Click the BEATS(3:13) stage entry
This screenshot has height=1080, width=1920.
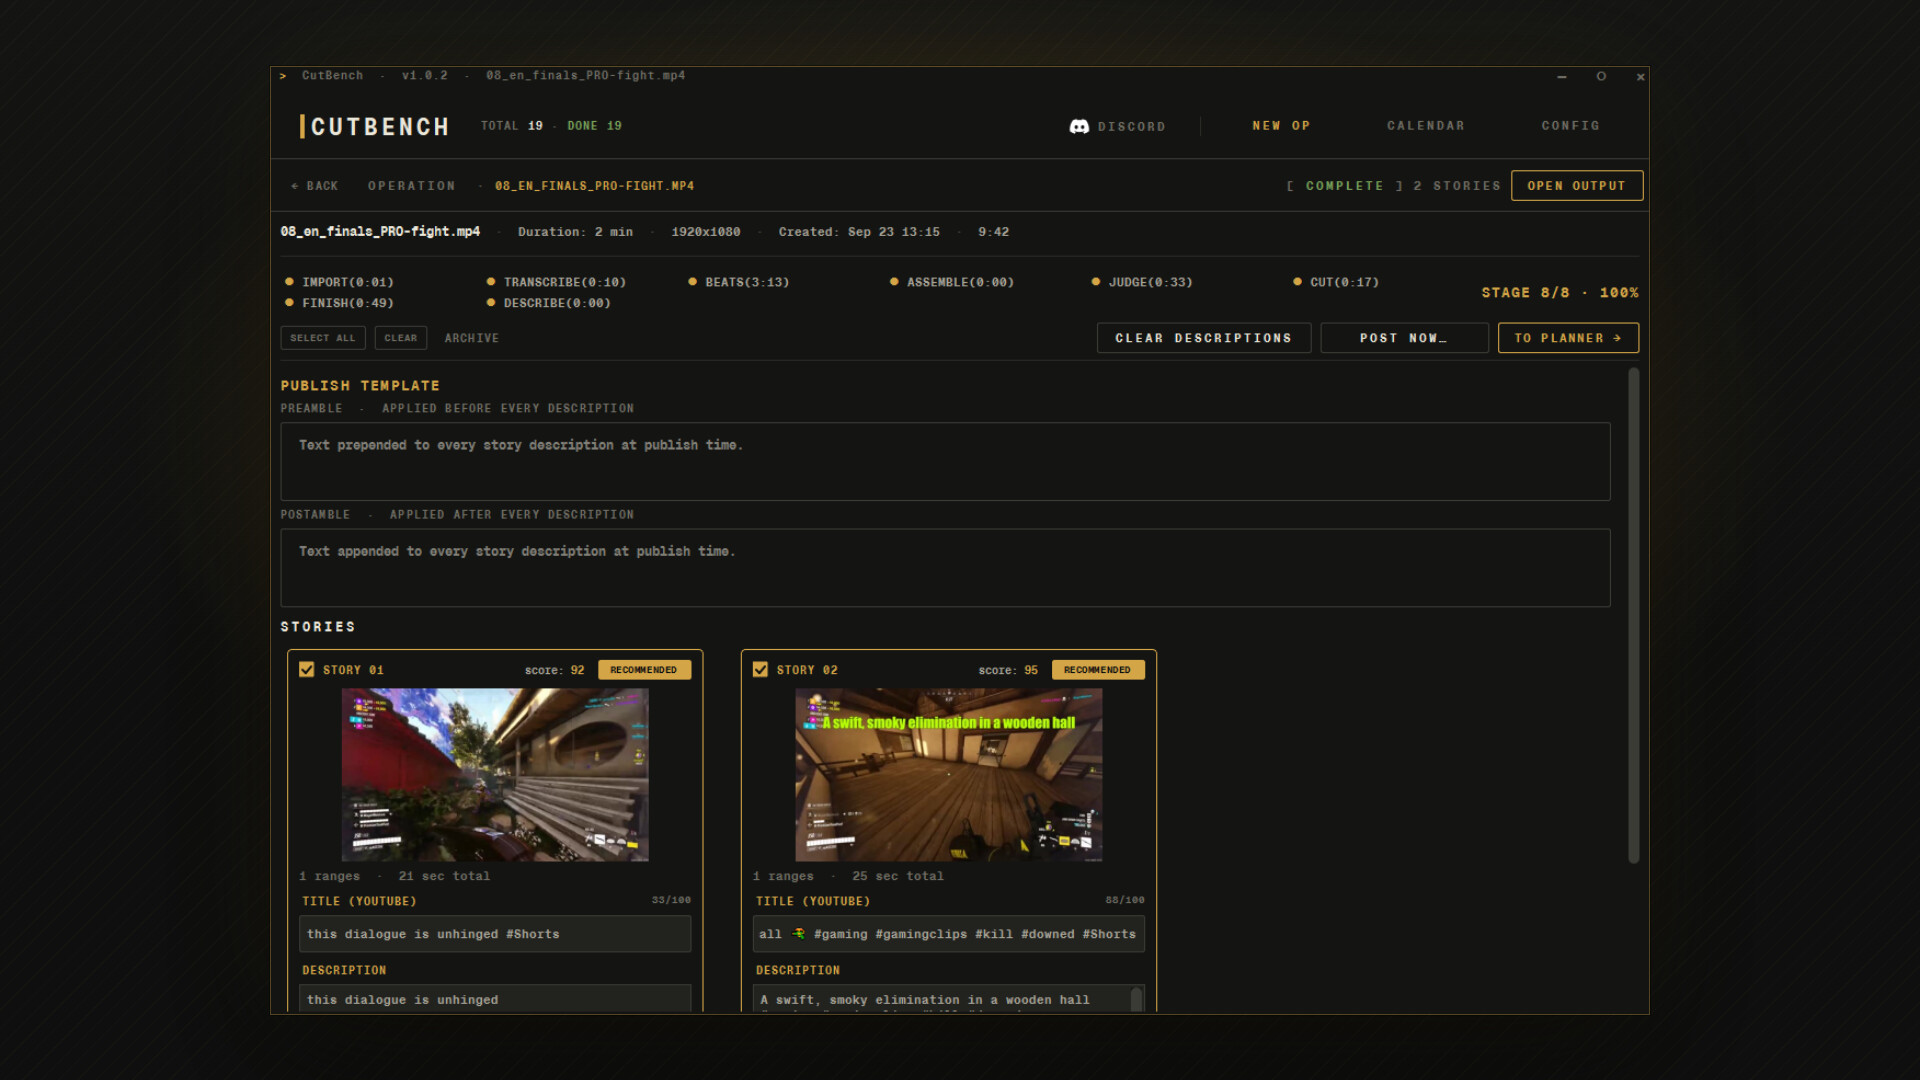(x=739, y=282)
